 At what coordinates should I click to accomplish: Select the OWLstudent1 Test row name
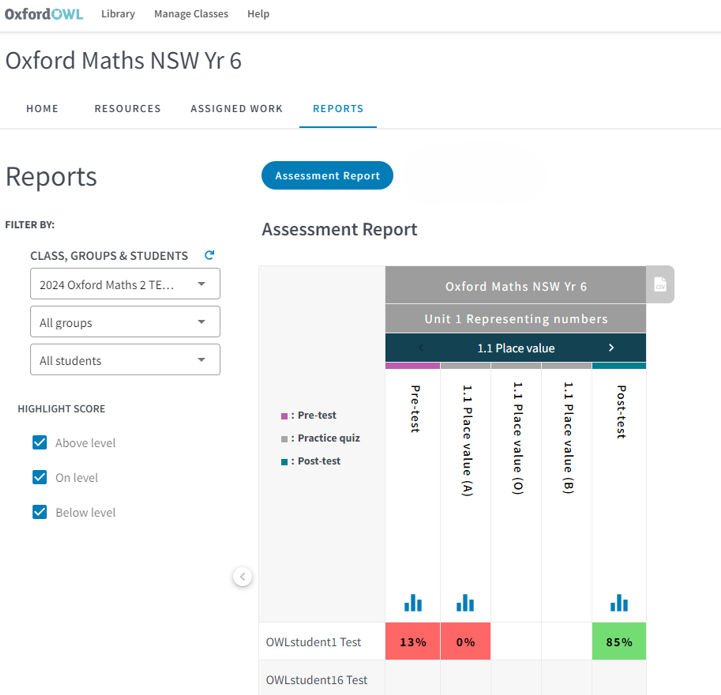point(313,642)
